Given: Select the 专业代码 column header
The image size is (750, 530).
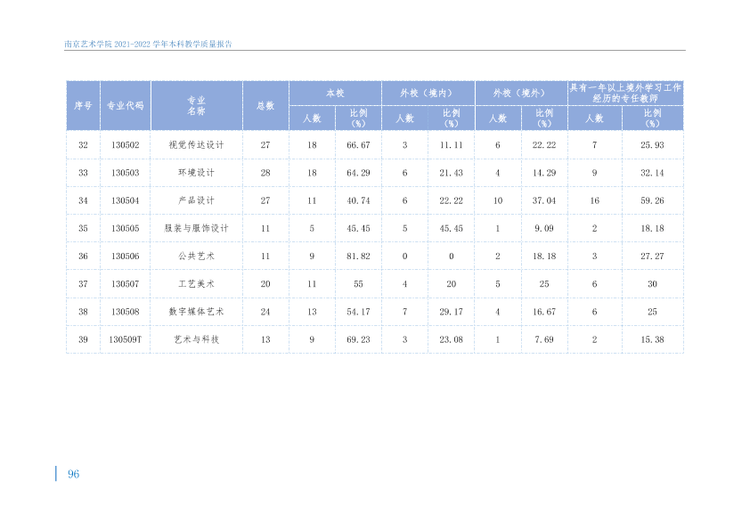Looking at the screenshot, I should (x=125, y=106).
